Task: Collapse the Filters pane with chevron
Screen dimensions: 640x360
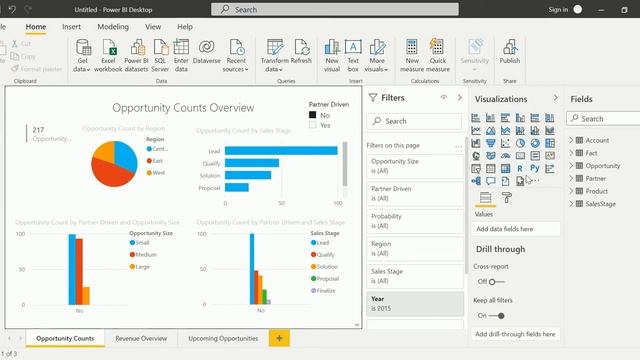Action: pyautogui.click(x=460, y=98)
